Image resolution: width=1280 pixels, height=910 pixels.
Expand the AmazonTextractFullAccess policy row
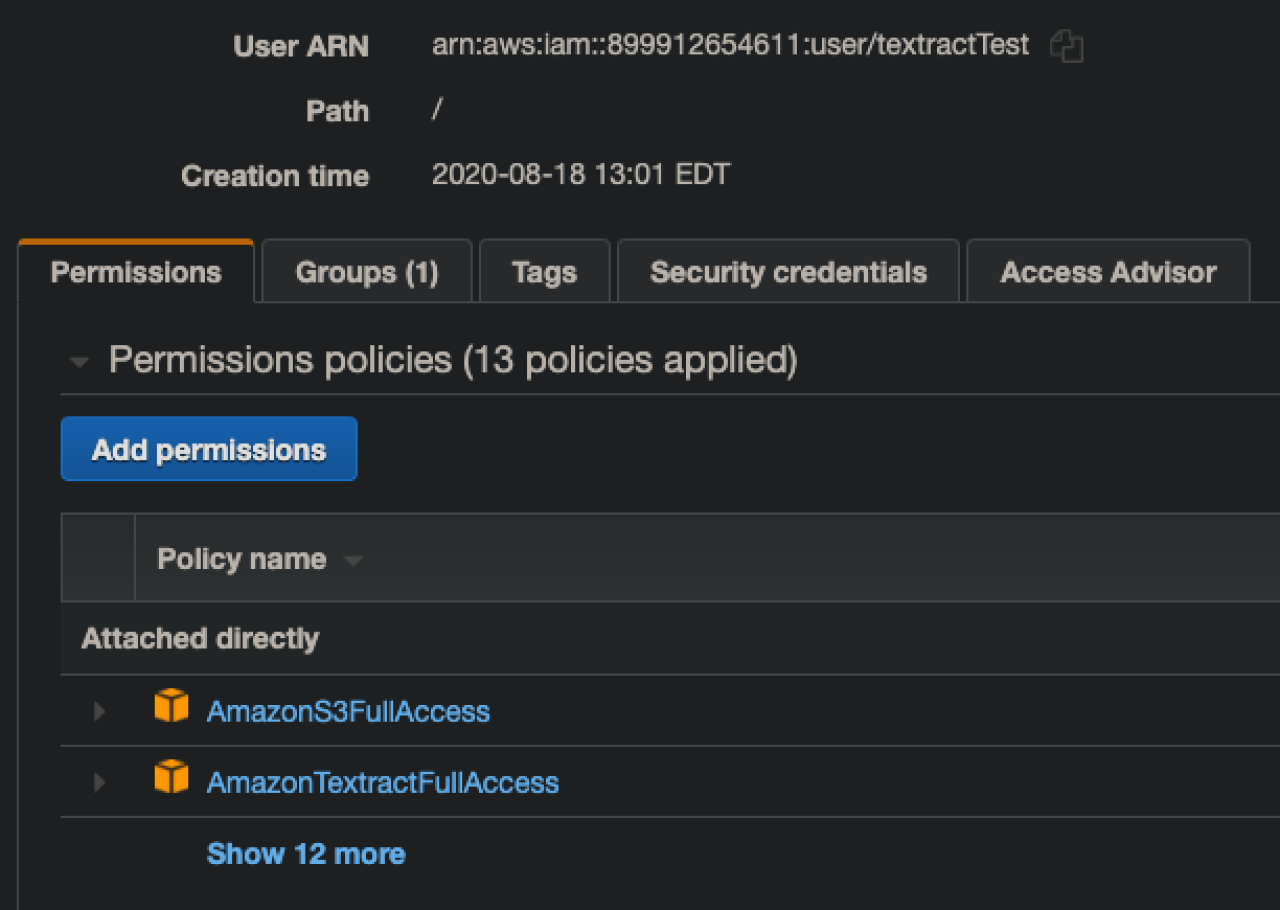tap(99, 782)
